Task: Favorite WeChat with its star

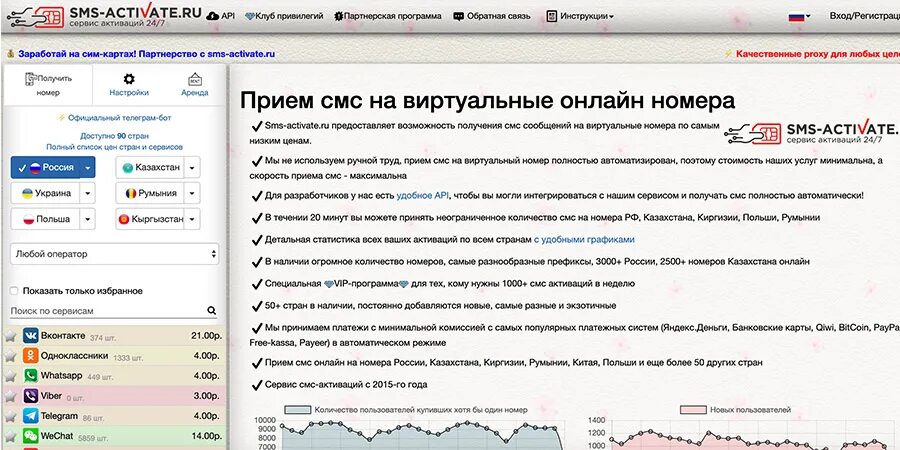Action: pyautogui.click(x=10, y=437)
